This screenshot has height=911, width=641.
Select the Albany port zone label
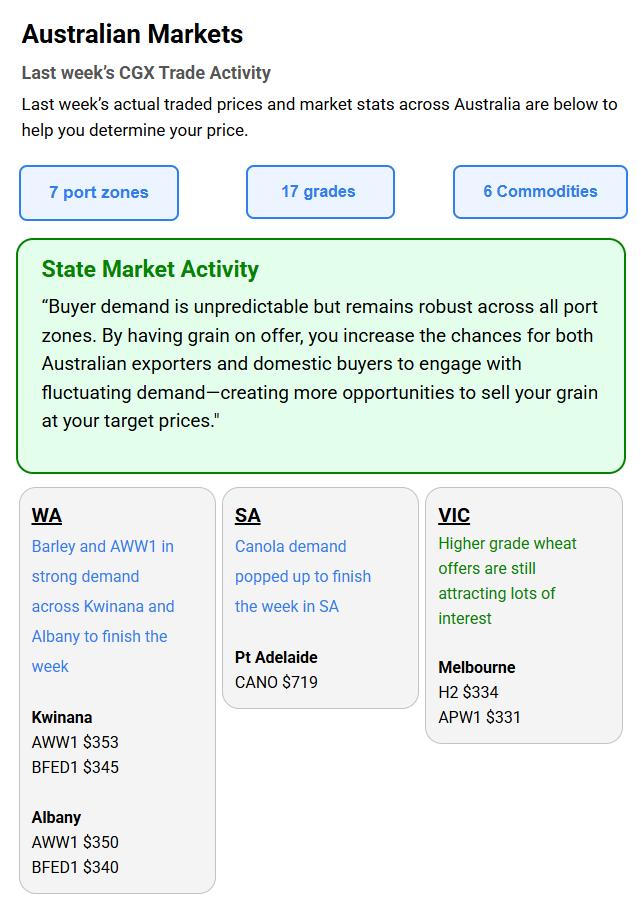56,817
